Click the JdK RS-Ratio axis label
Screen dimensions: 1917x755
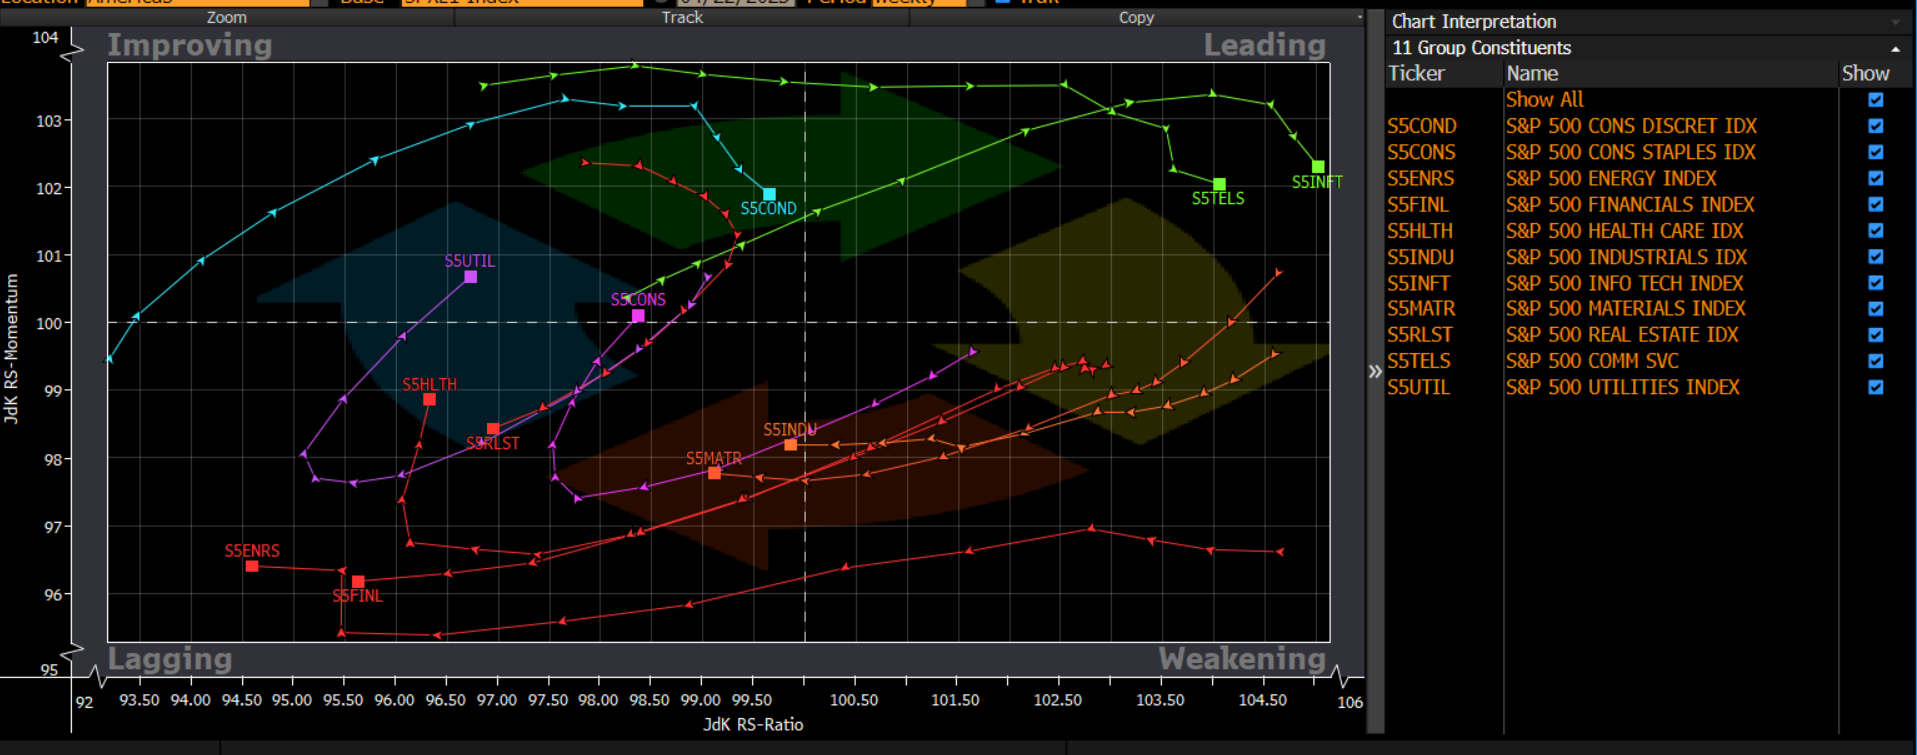pos(753,725)
